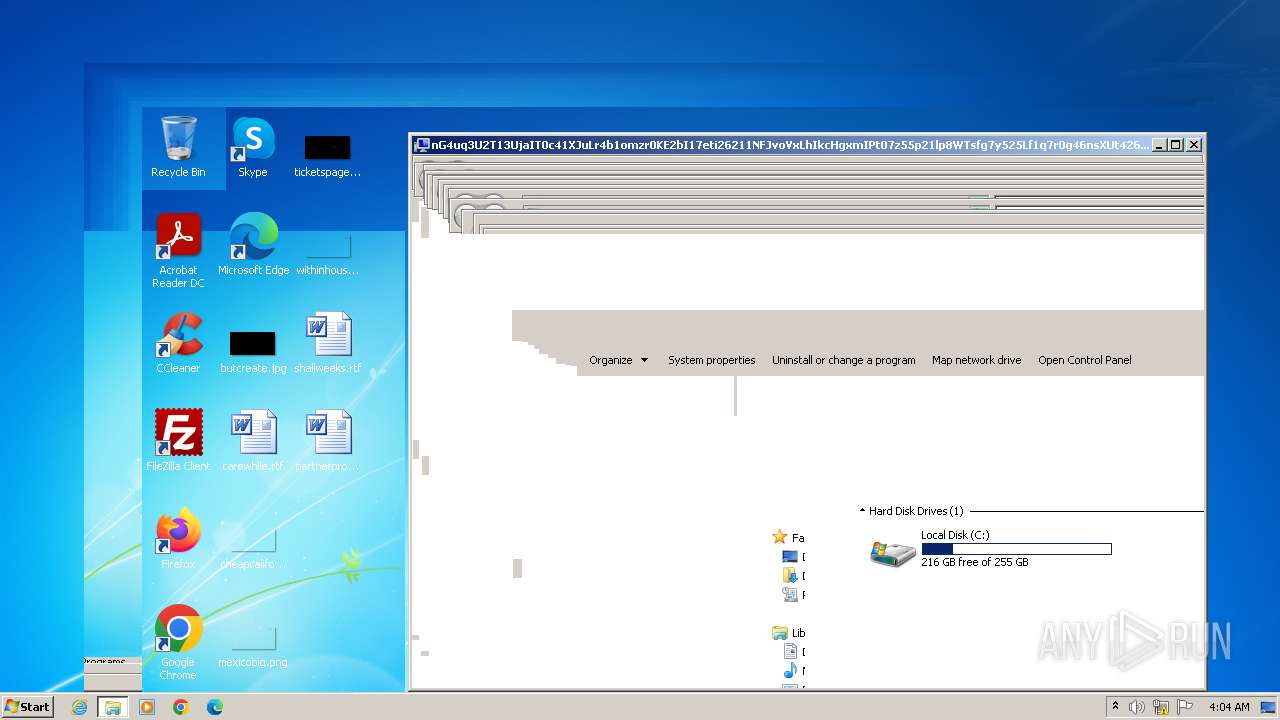Open the Firefox desktop shortcut
The height and width of the screenshot is (720, 1280).
coord(178,539)
